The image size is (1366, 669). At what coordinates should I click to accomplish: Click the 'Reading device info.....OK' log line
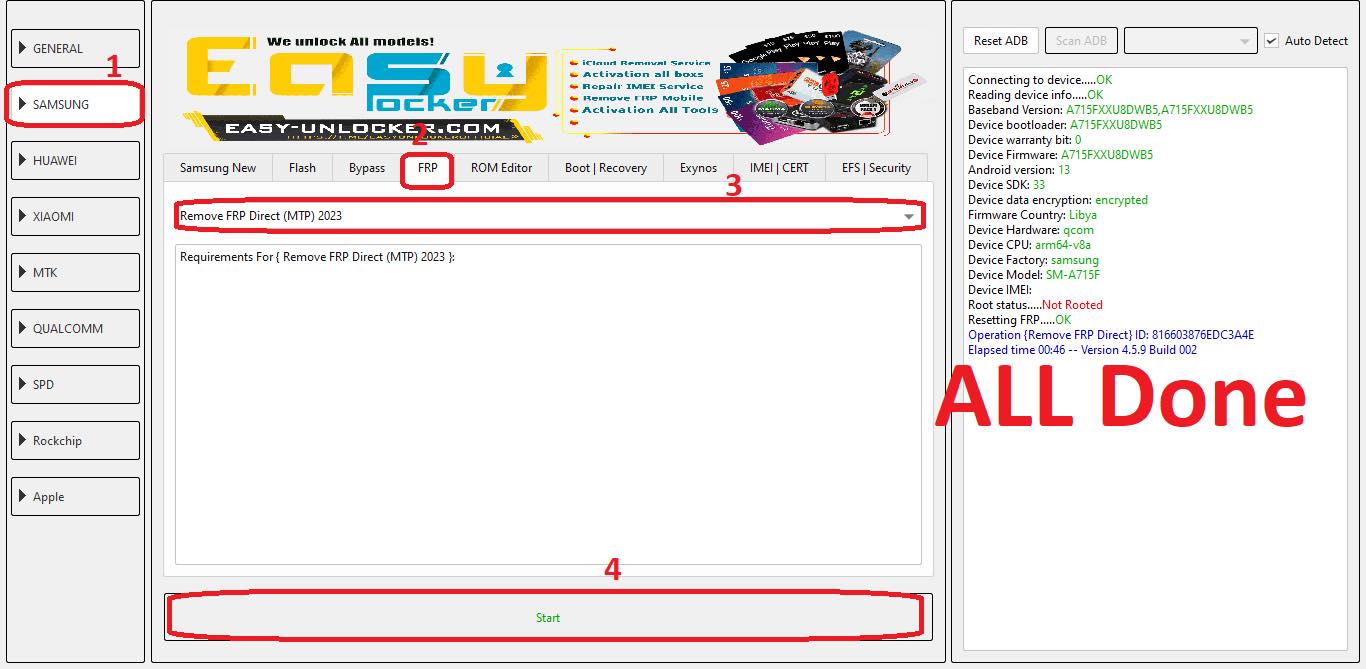tap(1036, 95)
